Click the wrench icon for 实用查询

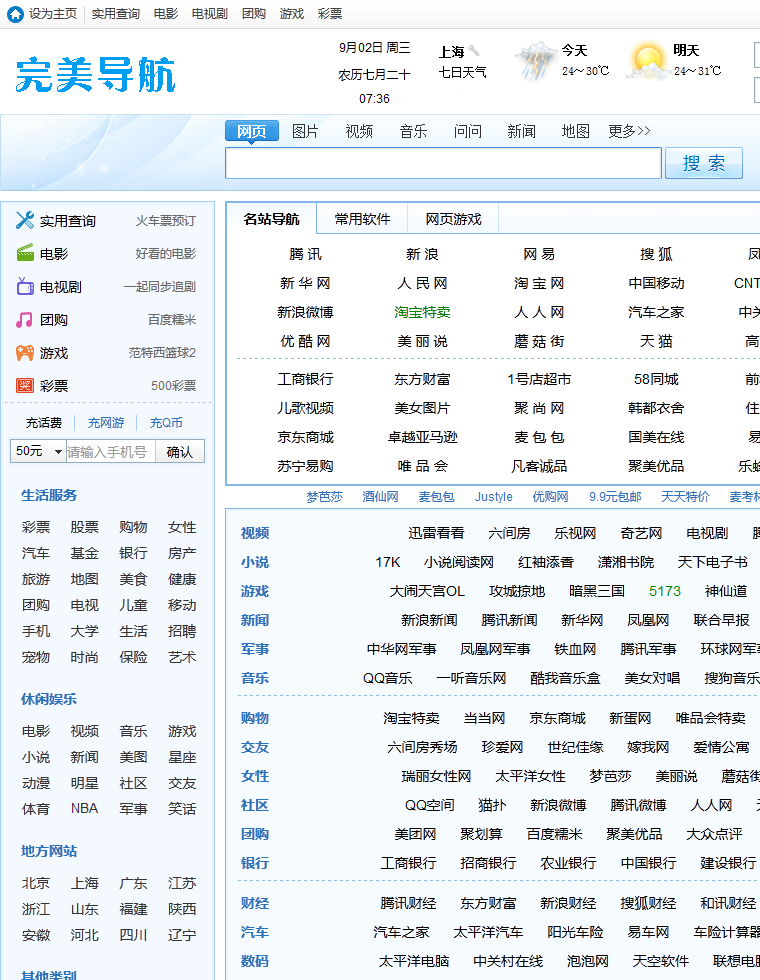coord(25,221)
